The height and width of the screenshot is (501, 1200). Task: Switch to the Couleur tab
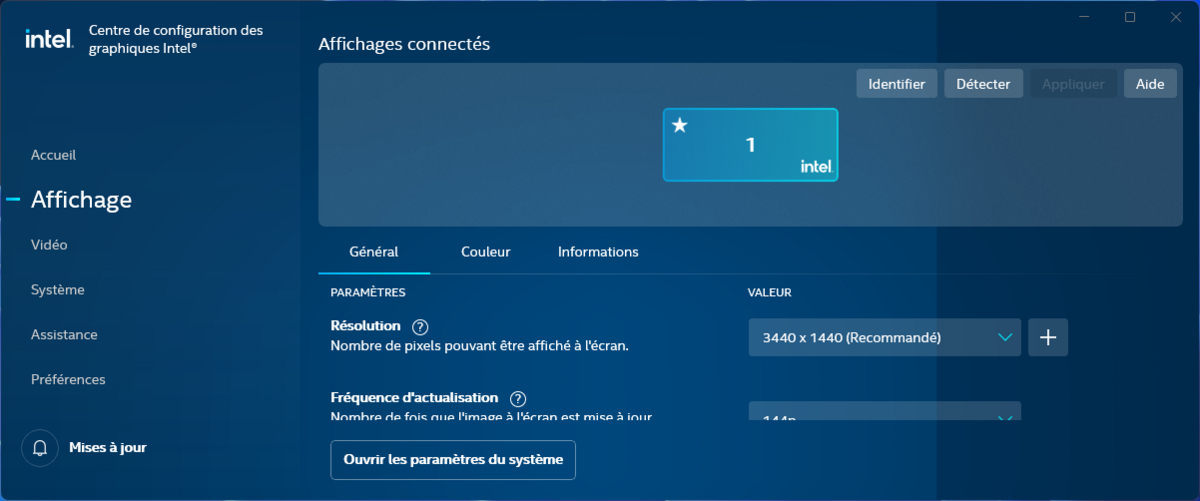click(486, 252)
